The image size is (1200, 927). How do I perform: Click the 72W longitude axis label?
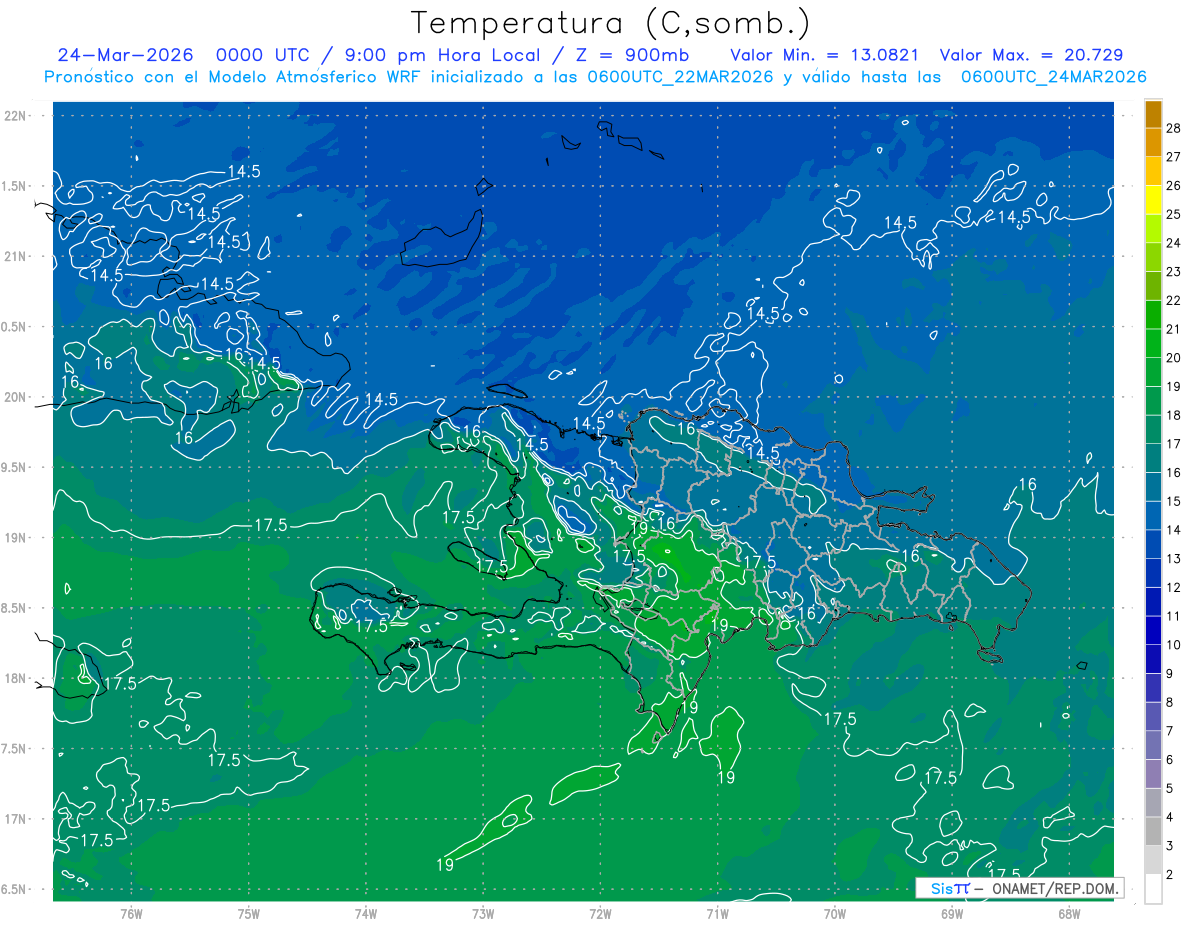click(x=600, y=914)
